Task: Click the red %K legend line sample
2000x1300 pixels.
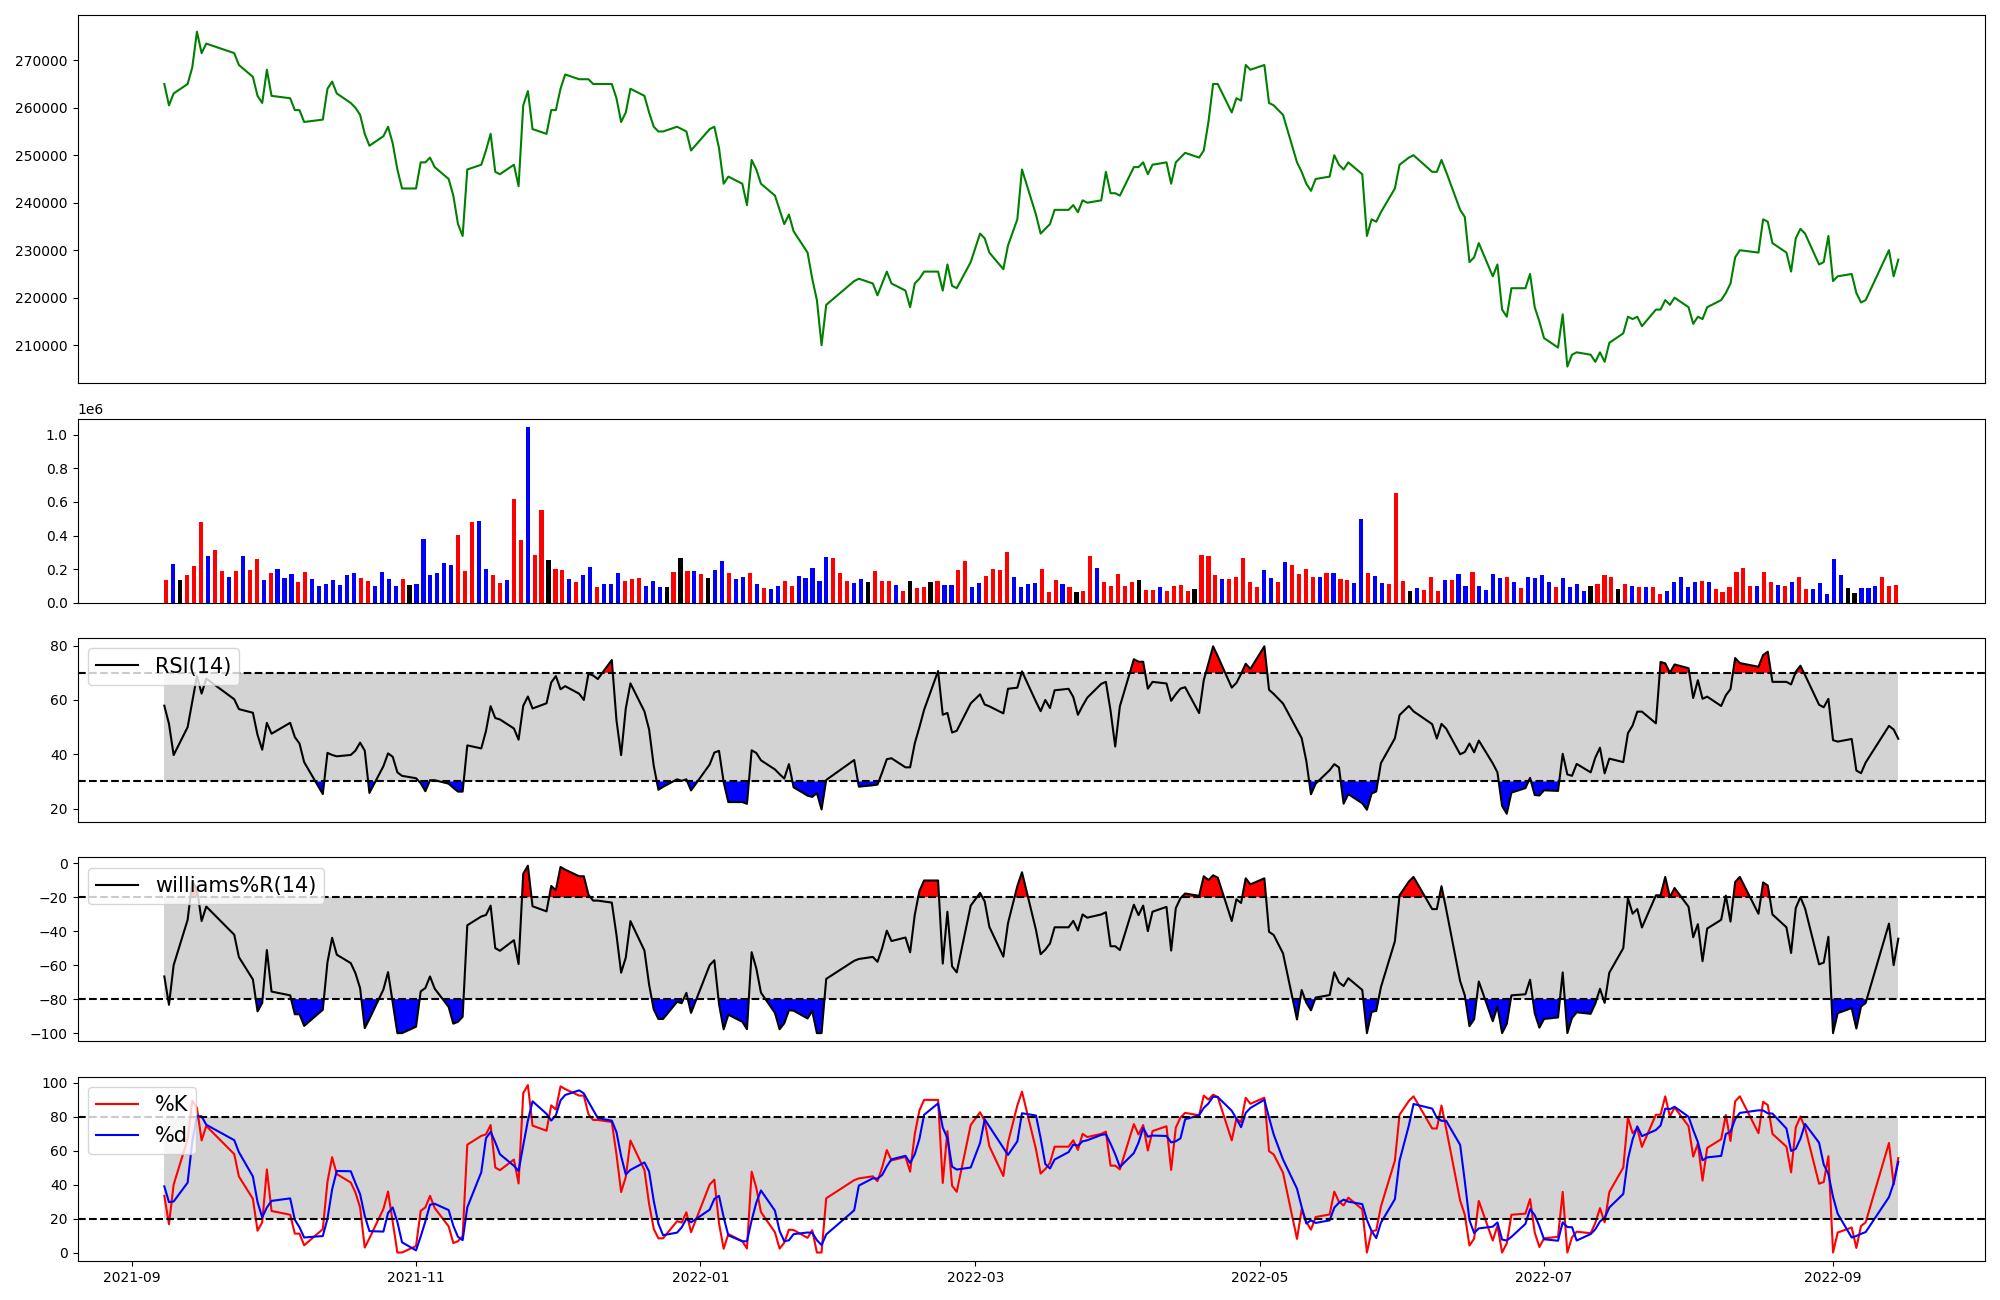Action: pos(115,1104)
